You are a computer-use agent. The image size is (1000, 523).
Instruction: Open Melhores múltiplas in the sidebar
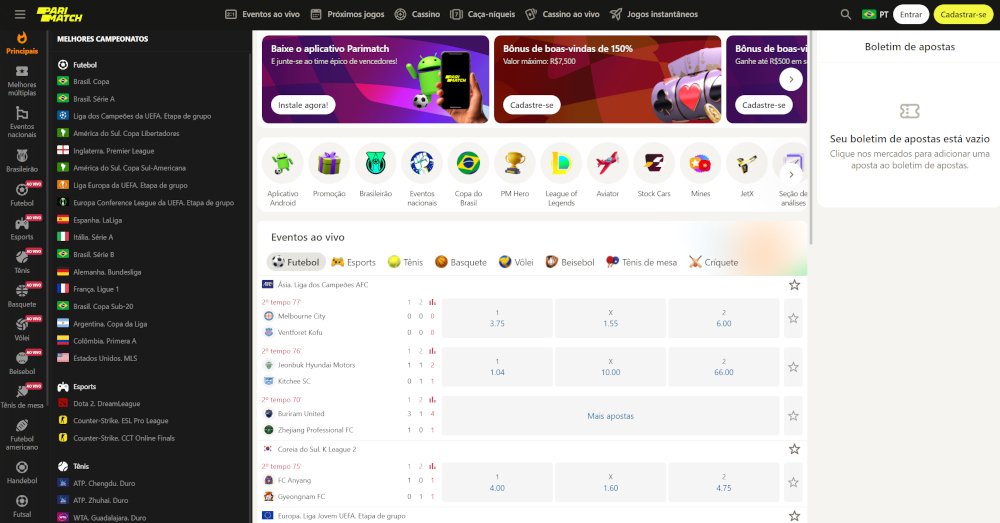[22, 81]
